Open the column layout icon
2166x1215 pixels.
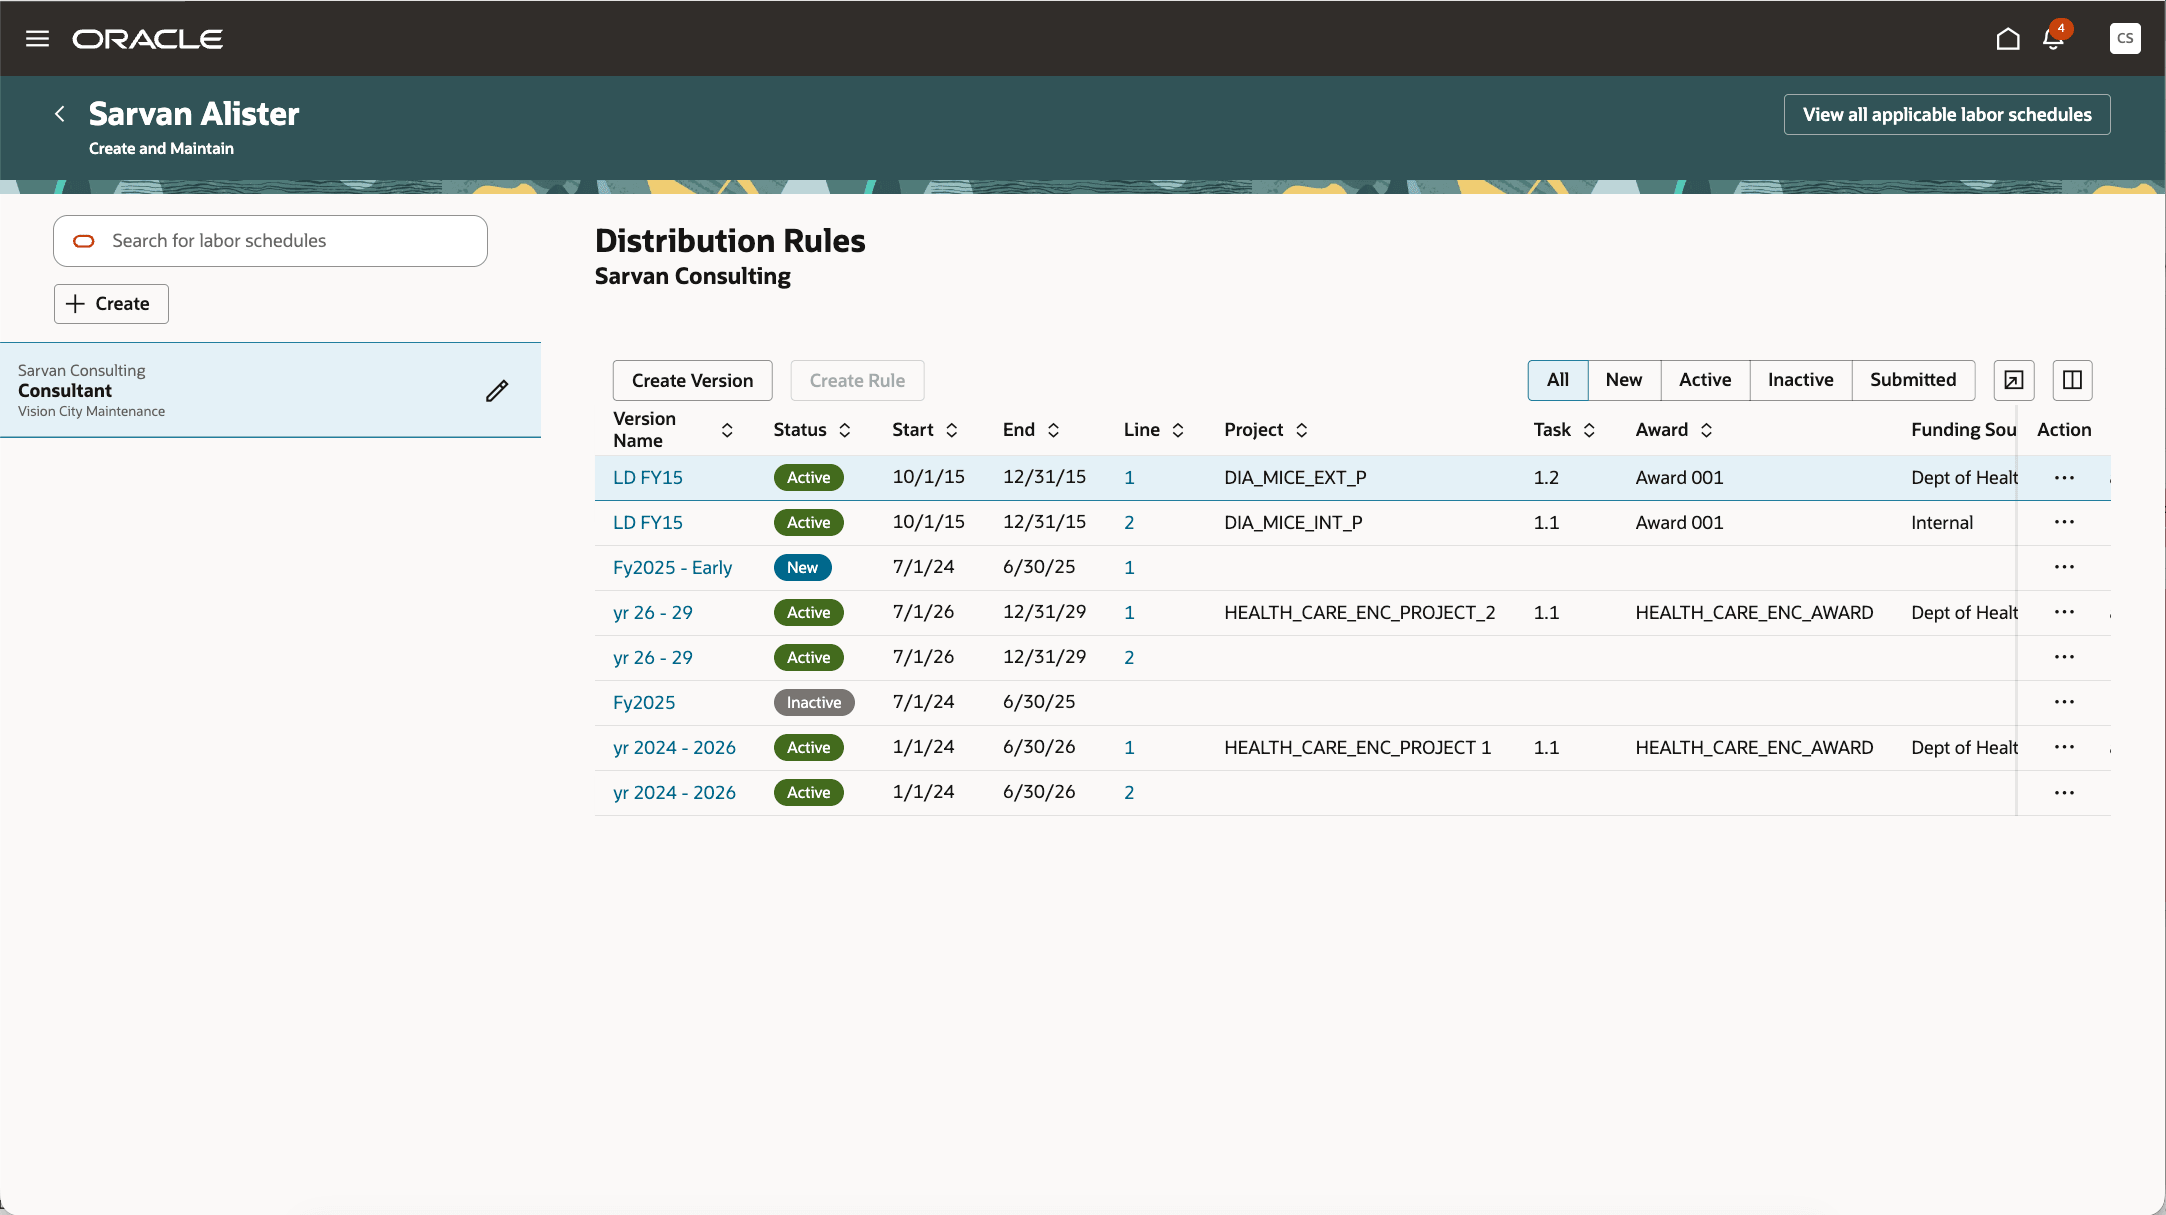pyautogui.click(x=2072, y=380)
